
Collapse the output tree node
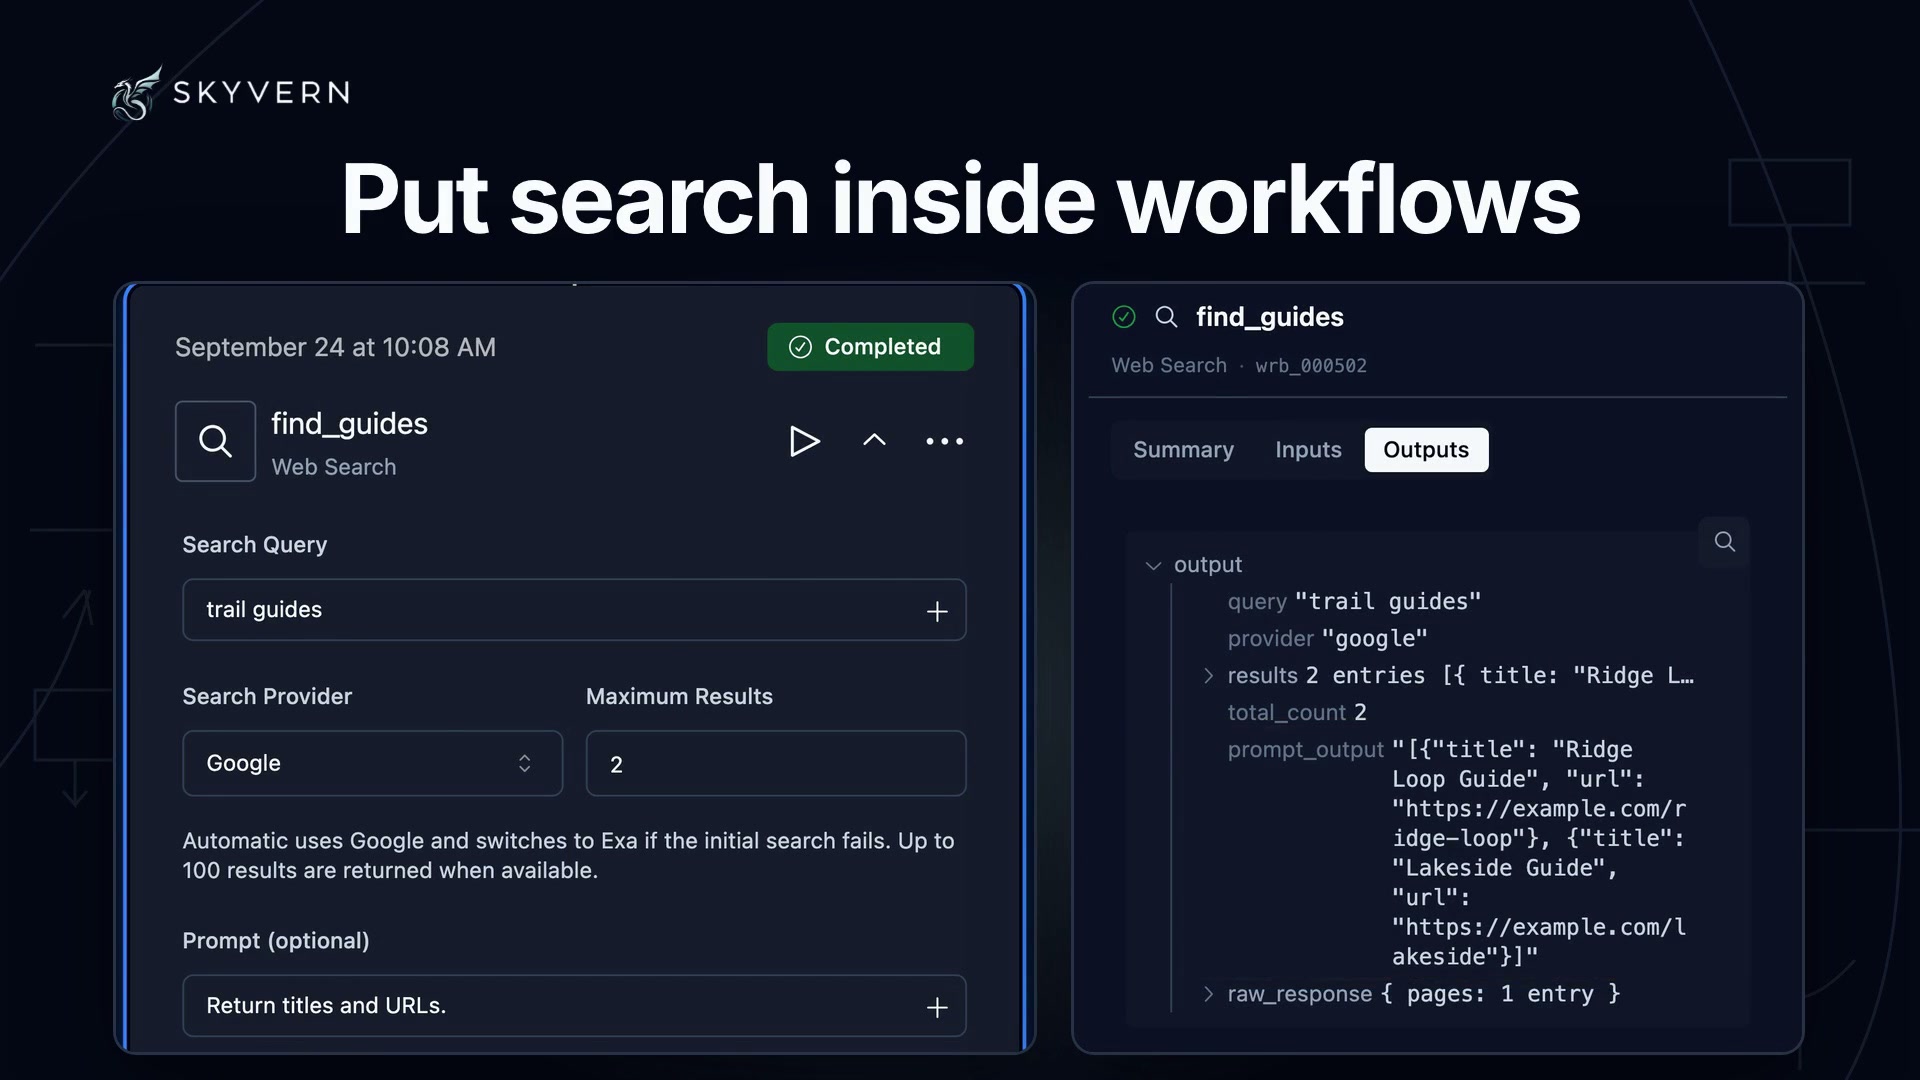point(1153,566)
